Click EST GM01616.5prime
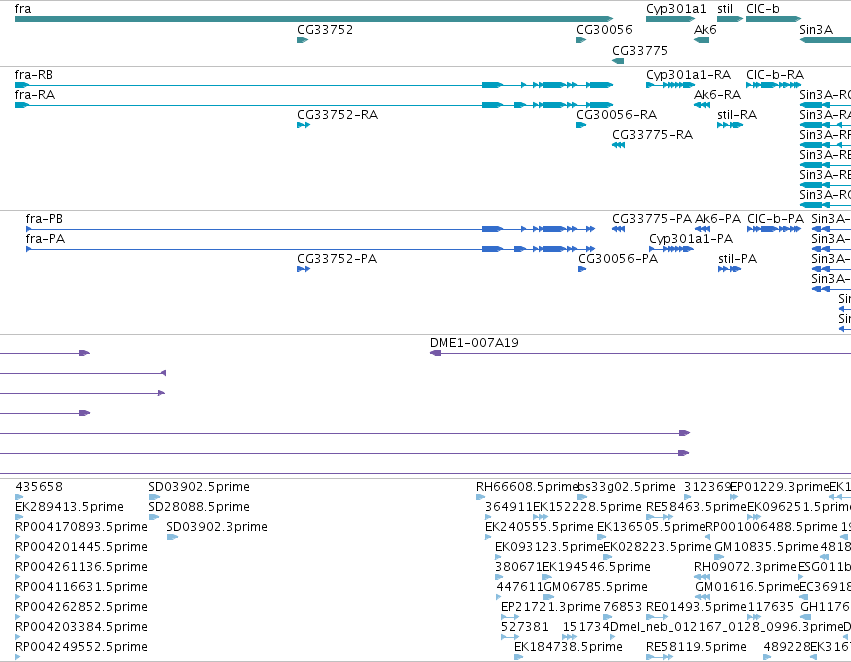 [x=747, y=587]
